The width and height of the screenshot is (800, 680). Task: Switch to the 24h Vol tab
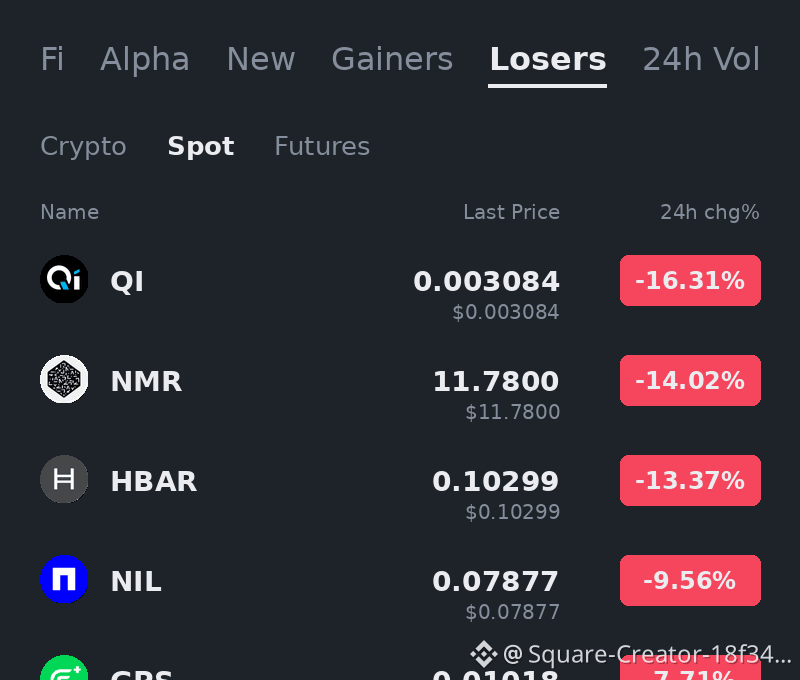pos(701,59)
